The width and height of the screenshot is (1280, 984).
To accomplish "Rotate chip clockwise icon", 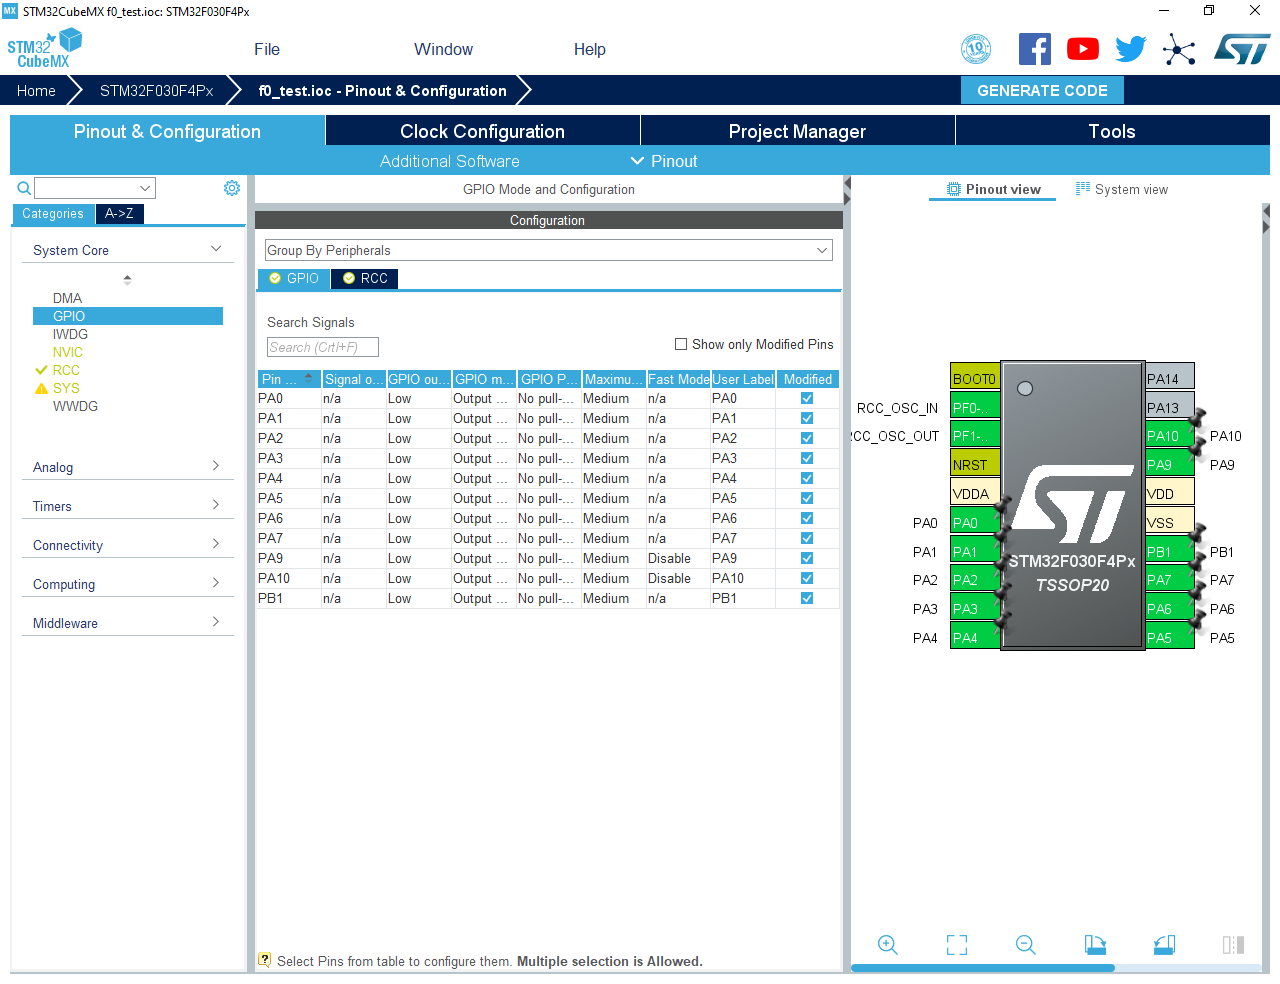I will tap(1095, 945).
